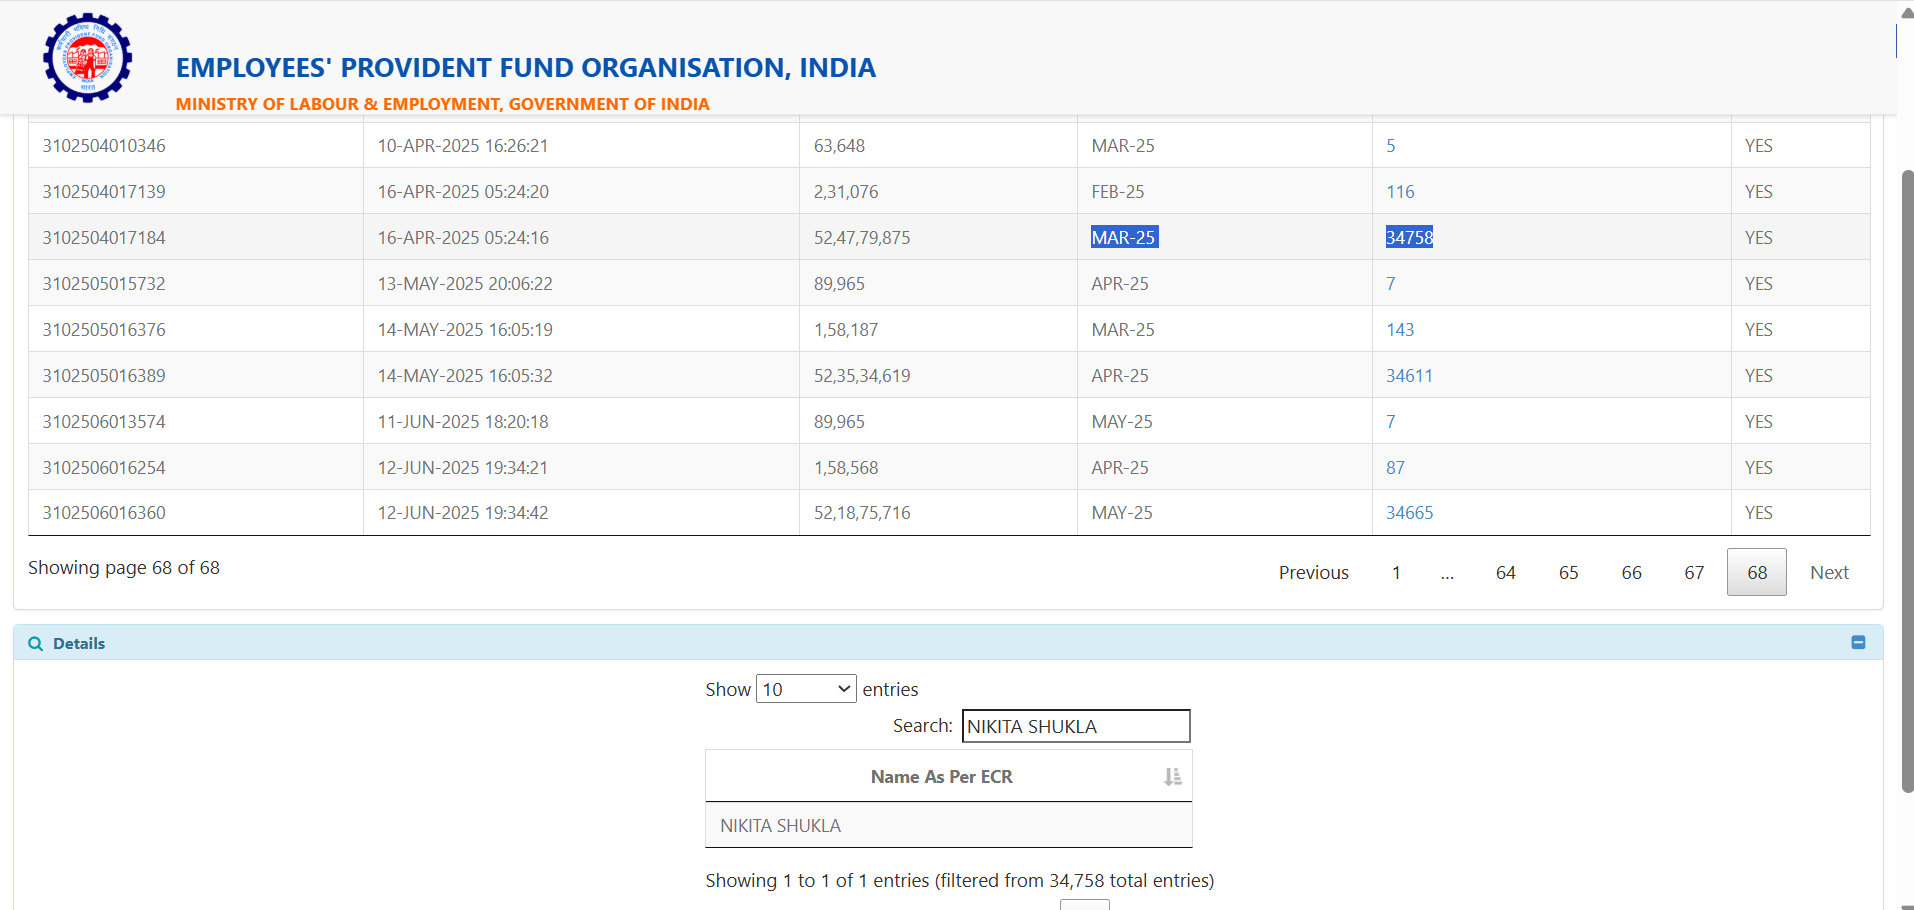
Task: Collapse the Details panel with minus icon
Action: pyautogui.click(x=1858, y=643)
